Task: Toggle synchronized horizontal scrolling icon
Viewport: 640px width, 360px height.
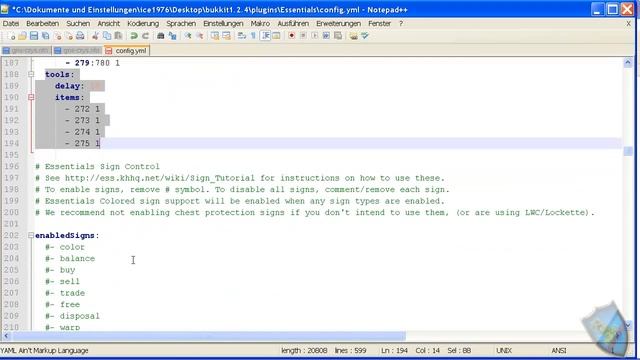Action: click(x=226, y=36)
